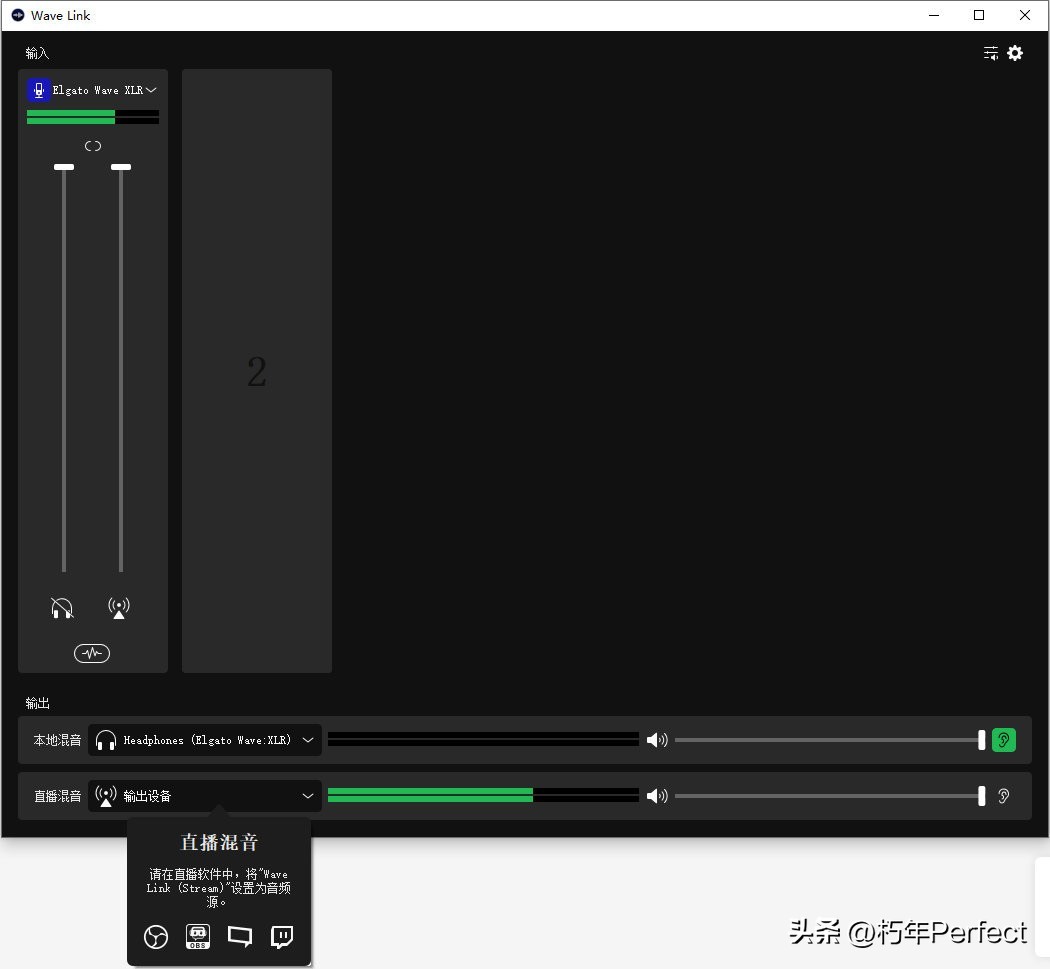Click the Wave Link (Stream) instruction text
This screenshot has width=1050, height=969.
click(x=219, y=888)
